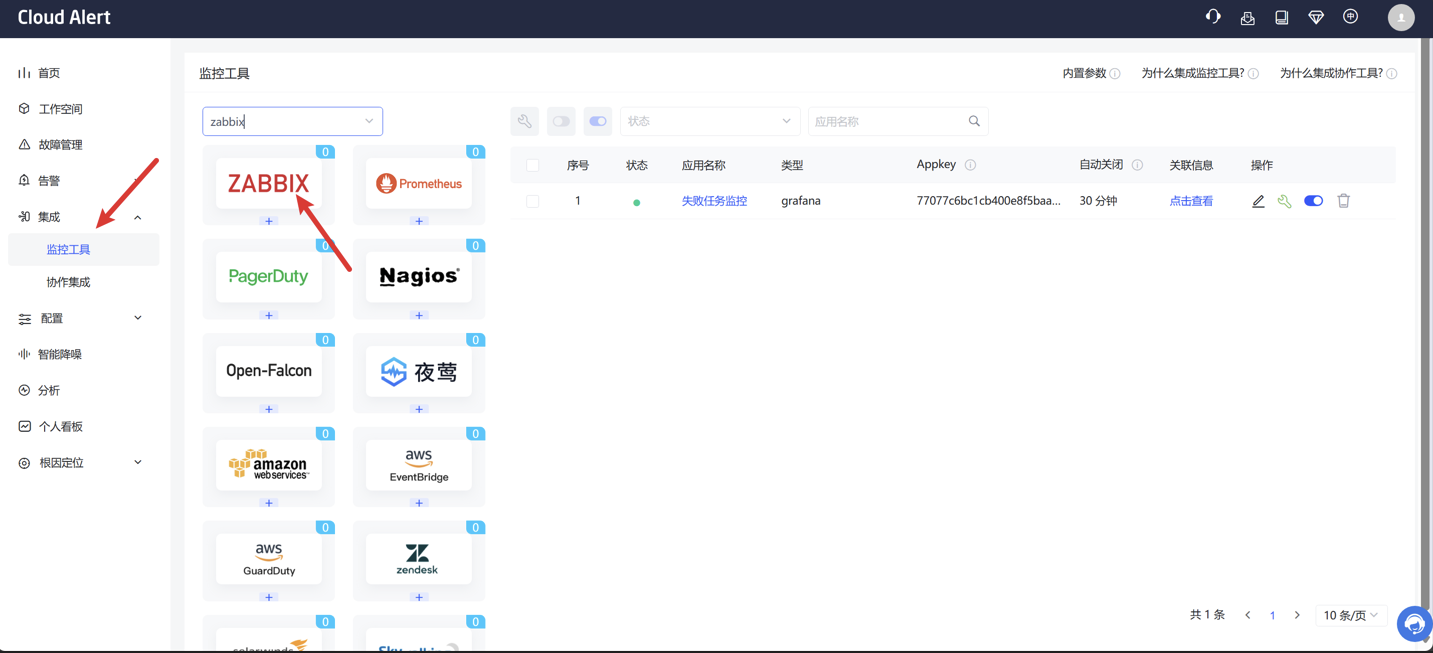Open the 状态 filter dropdown
Screen dimensions: 1433x653
coord(710,121)
